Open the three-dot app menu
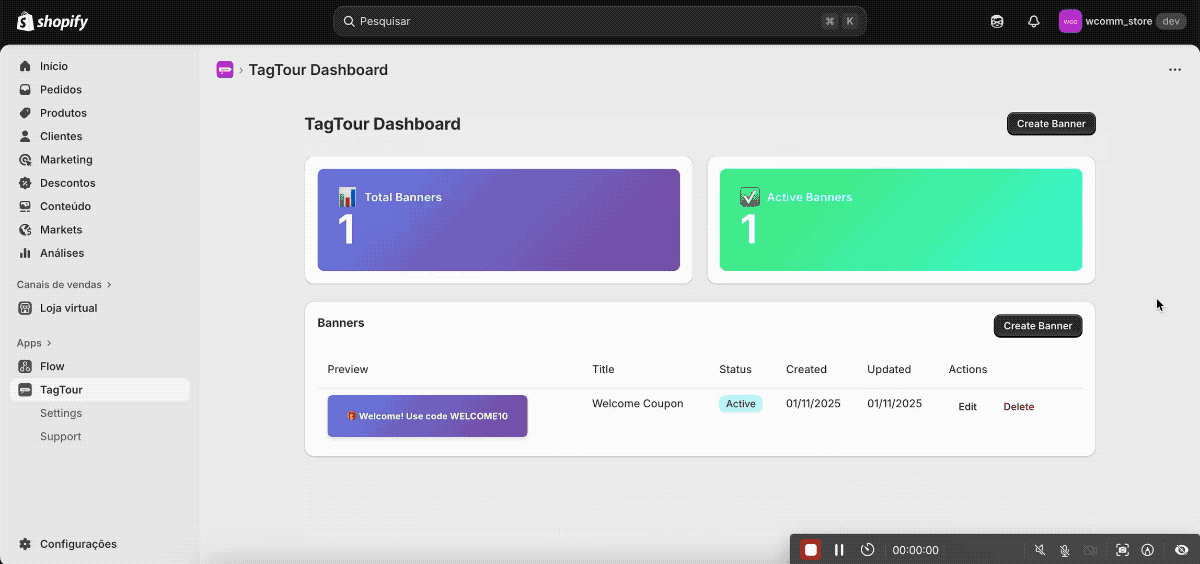 click(1175, 70)
